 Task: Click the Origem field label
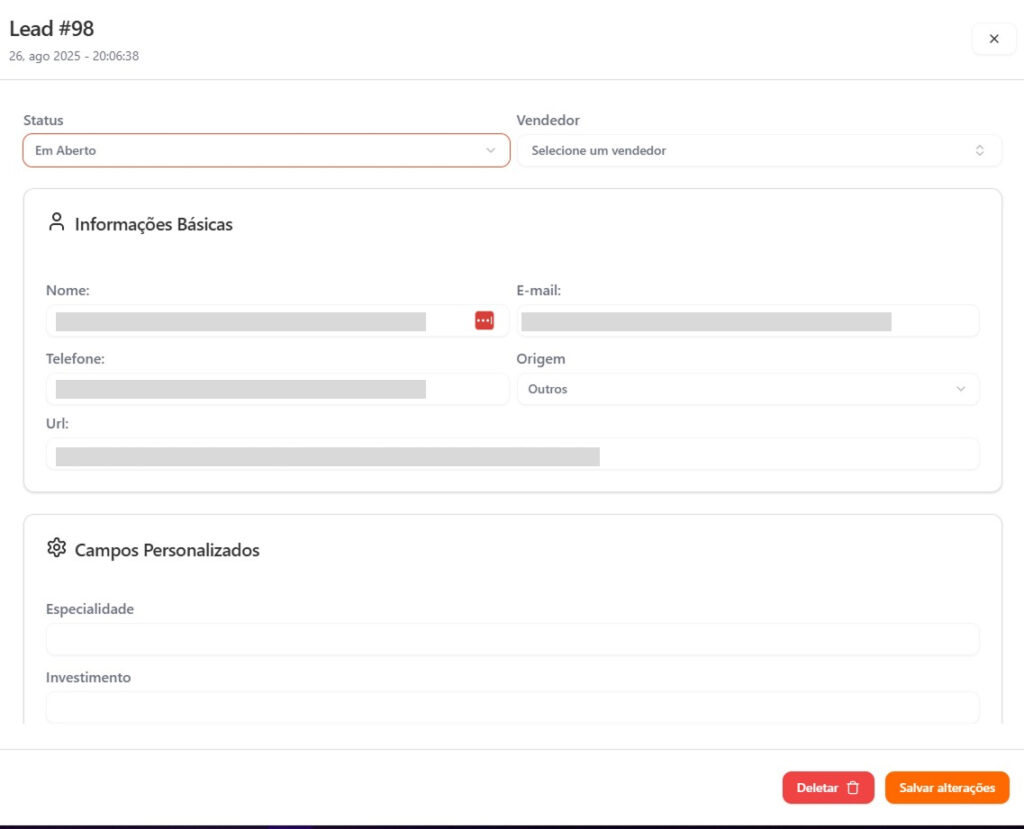[540, 359]
